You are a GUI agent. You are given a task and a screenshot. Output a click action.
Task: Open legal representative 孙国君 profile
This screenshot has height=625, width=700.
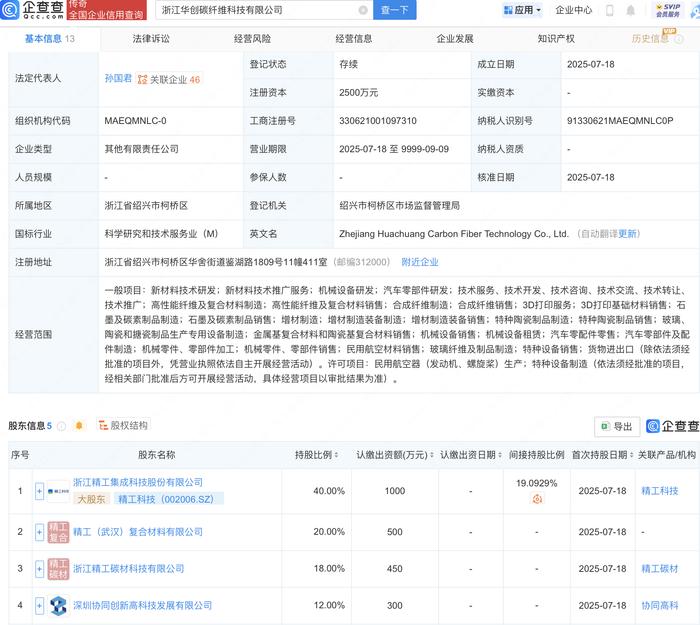pos(118,79)
